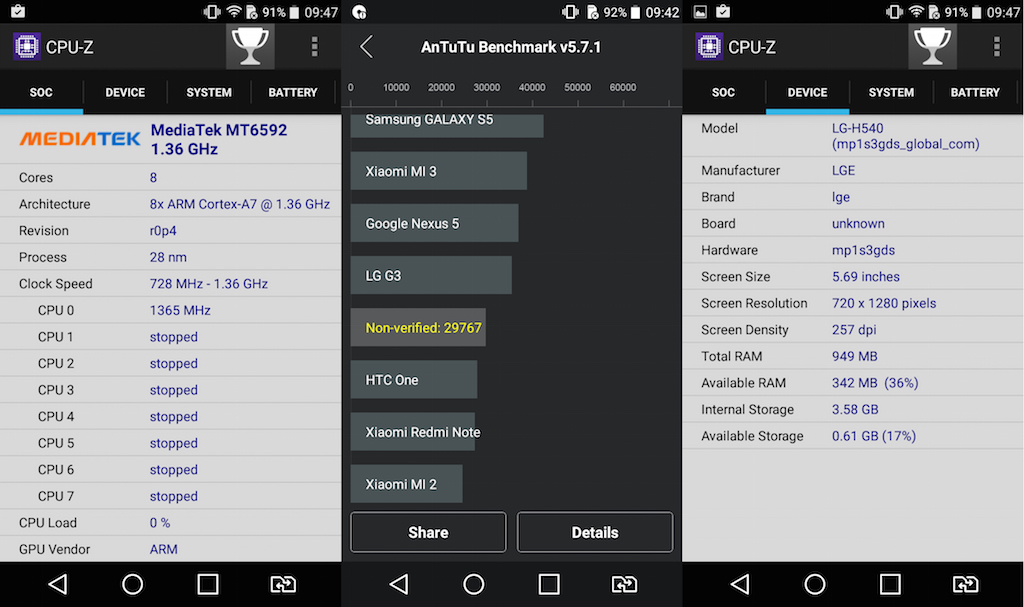Tap recent apps square in AnTuTu screen

tap(549, 583)
